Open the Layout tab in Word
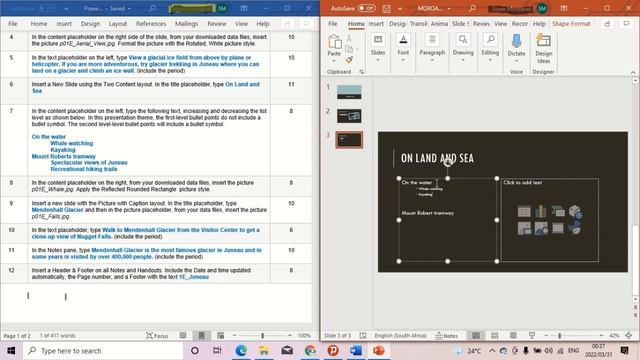This screenshot has width=640, height=360. [118, 24]
